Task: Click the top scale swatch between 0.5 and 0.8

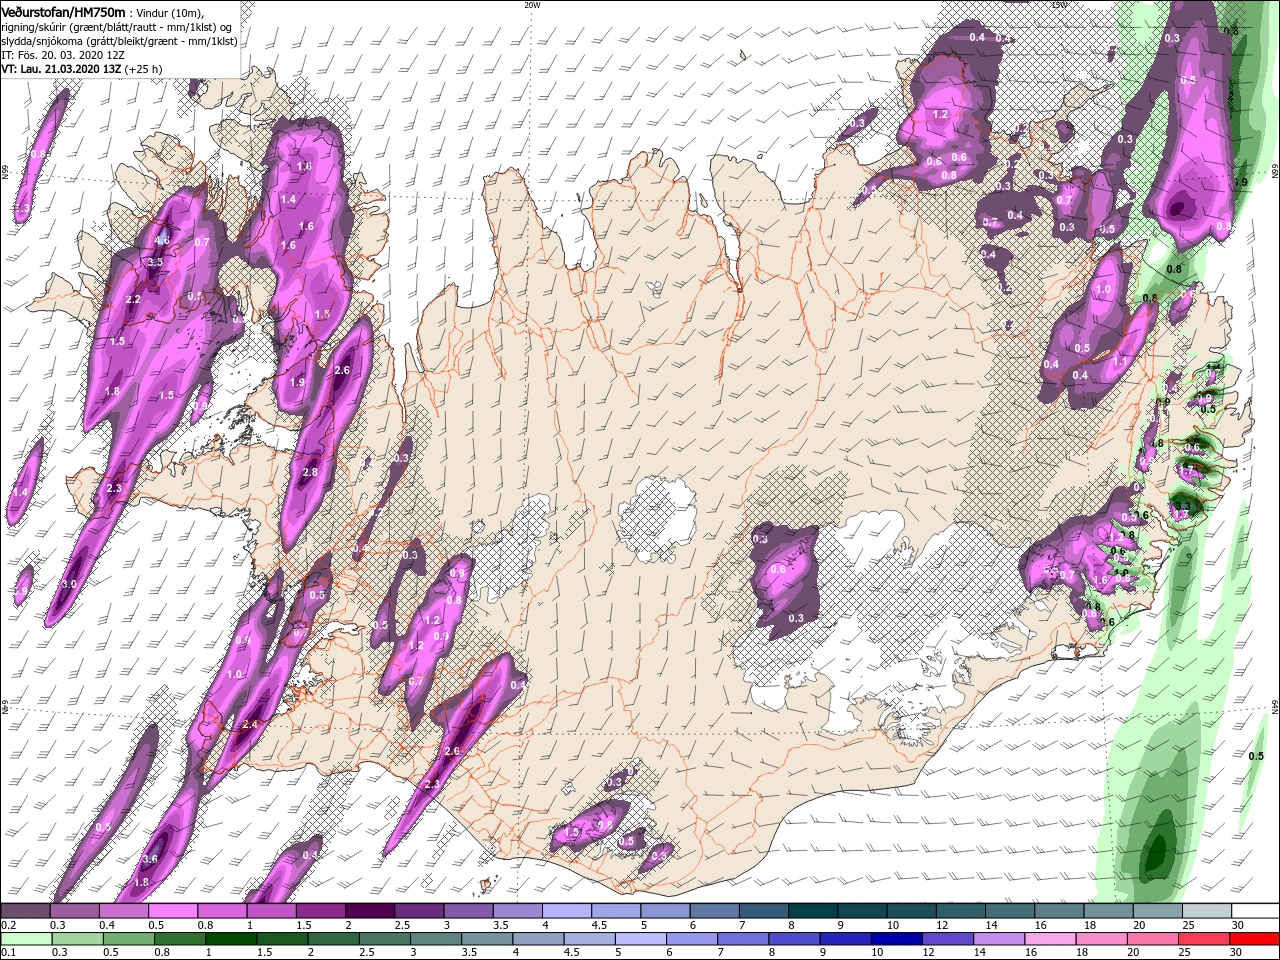Action: (x=172, y=911)
